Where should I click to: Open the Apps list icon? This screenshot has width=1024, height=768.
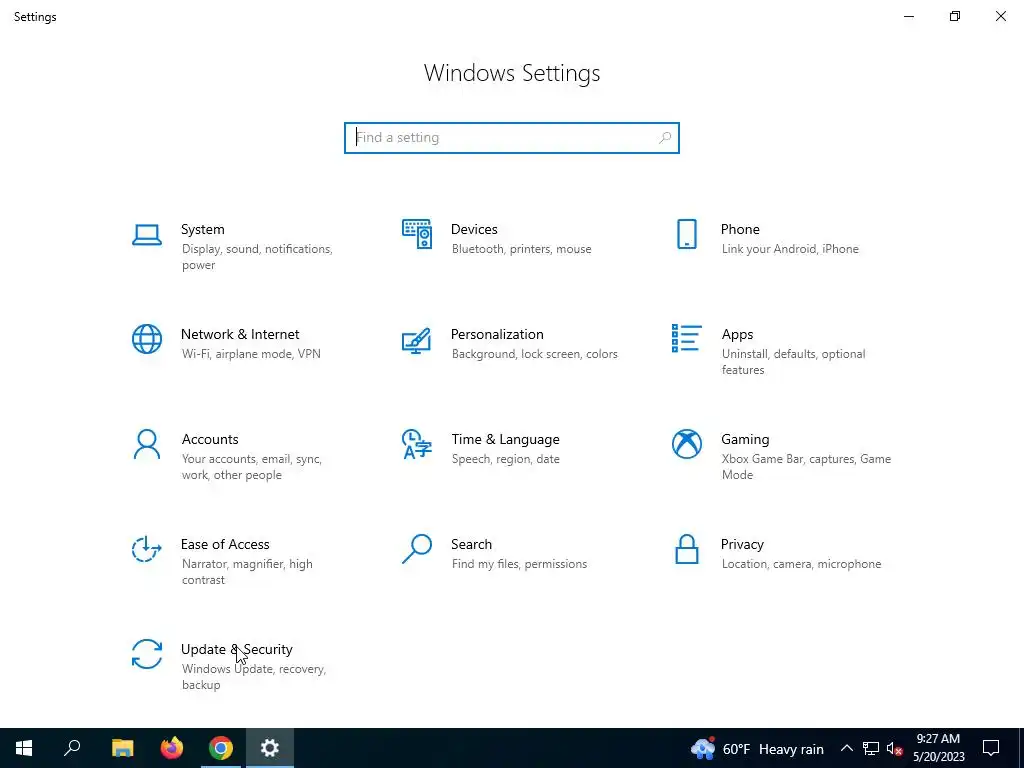coord(686,338)
